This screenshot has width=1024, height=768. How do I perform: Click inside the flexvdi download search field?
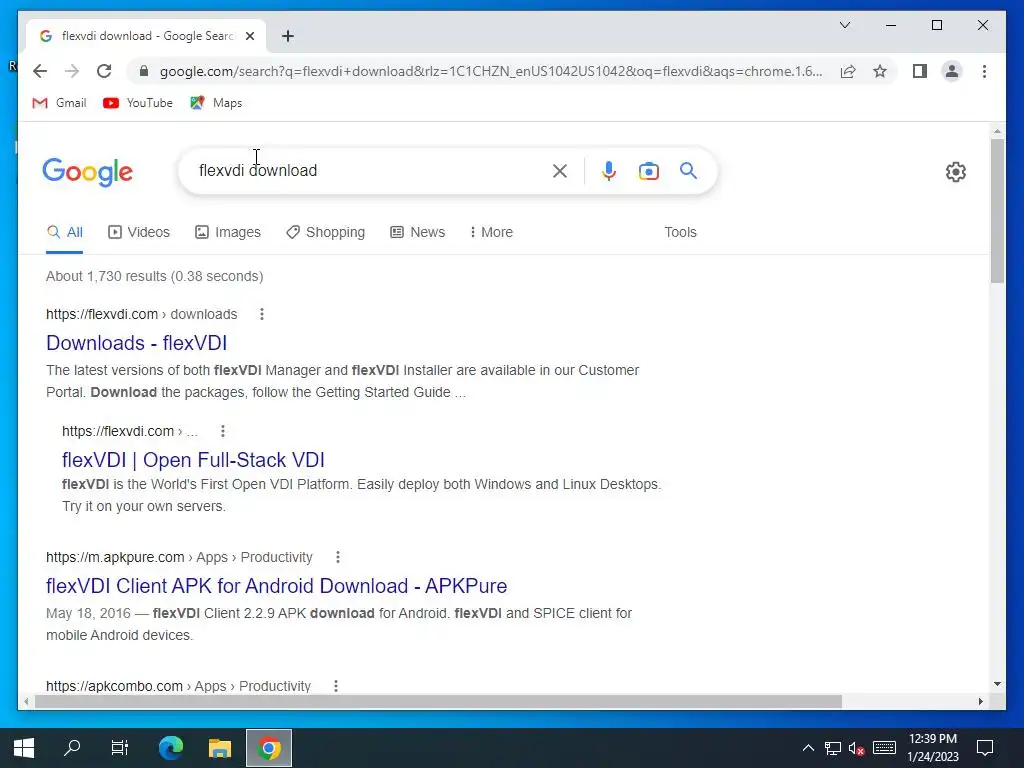[372, 170]
